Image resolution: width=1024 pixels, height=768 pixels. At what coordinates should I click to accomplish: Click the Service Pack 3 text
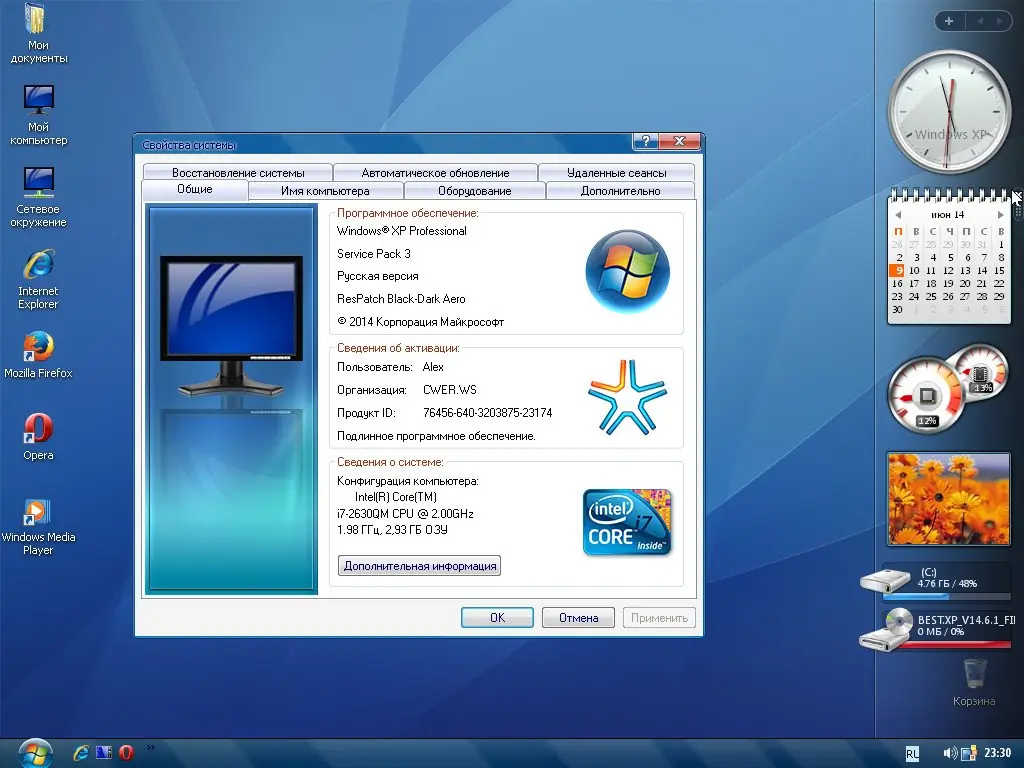tap(374, 253)
